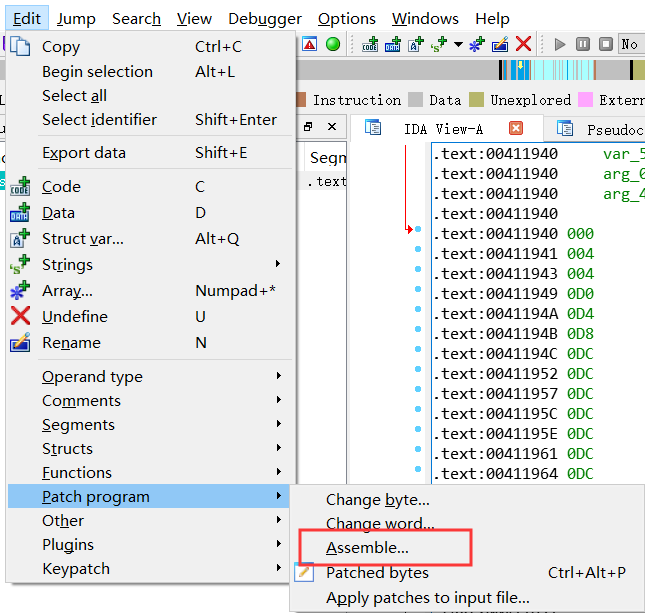The height and width of the screenshot is (613, 645).
Task: Click the toolbar Rename pencil icon
Action: pyautogui.click(x=500, y=44)
